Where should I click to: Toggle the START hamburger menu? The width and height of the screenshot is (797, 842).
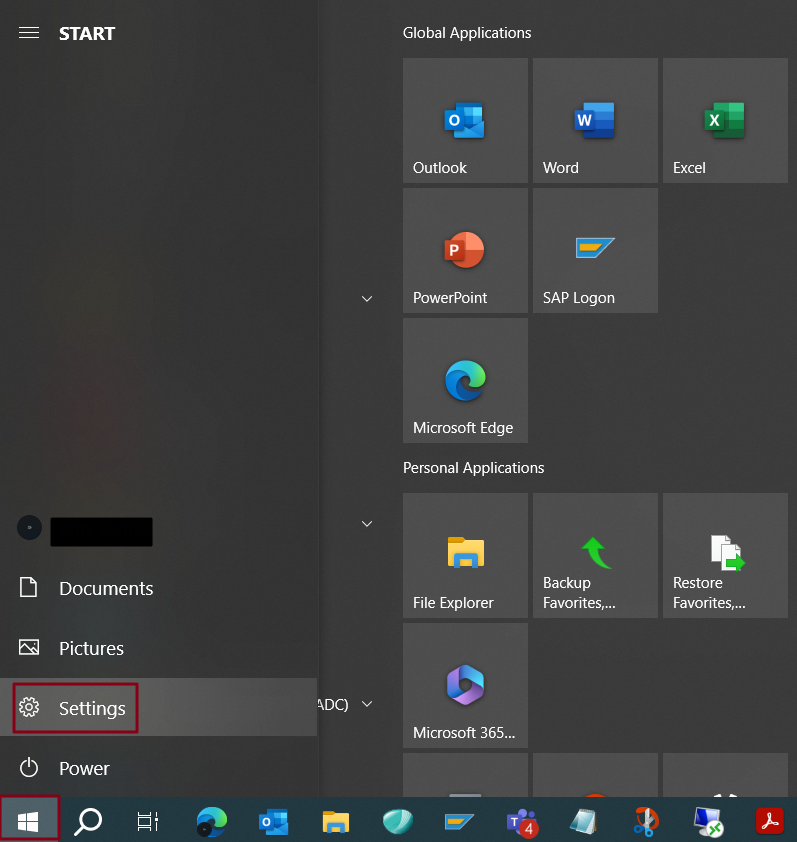[29, 33]
